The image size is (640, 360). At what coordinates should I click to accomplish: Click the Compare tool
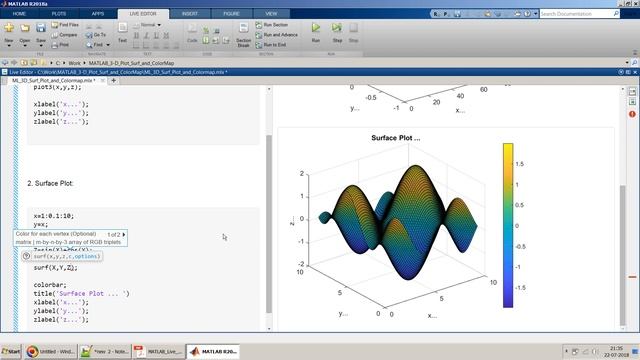click(x=64, y=35)
